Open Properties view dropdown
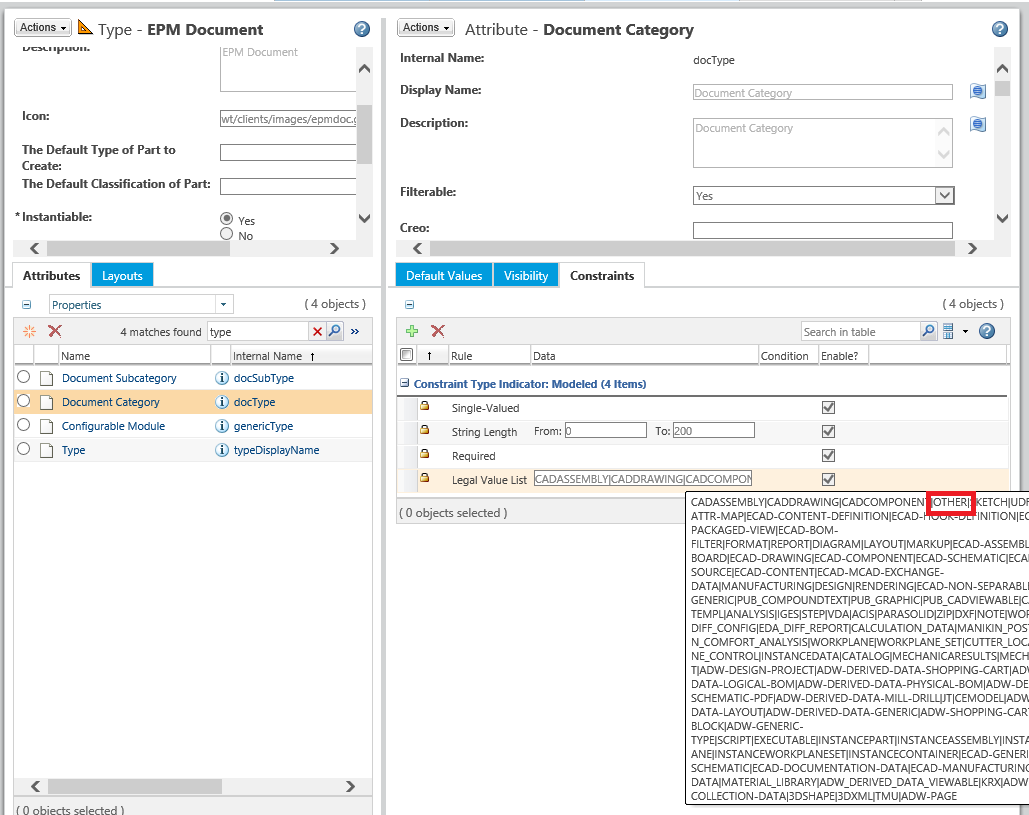The width and height of the screenshot is (1029, 815). click(x=223, y=304)
